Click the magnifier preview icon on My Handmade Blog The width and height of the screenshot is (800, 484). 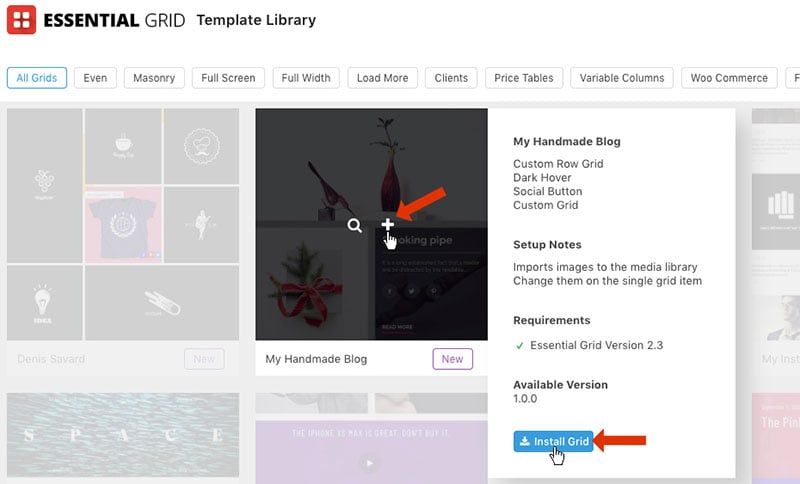(354, 225)
